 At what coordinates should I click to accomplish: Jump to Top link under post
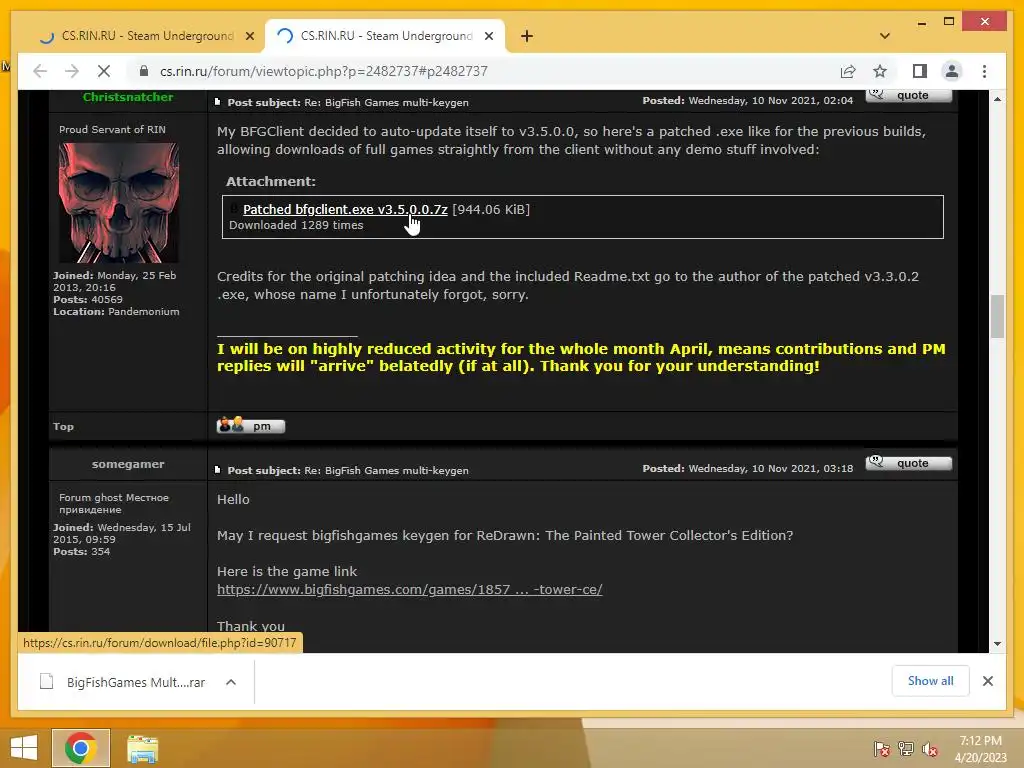click(63, 426)
